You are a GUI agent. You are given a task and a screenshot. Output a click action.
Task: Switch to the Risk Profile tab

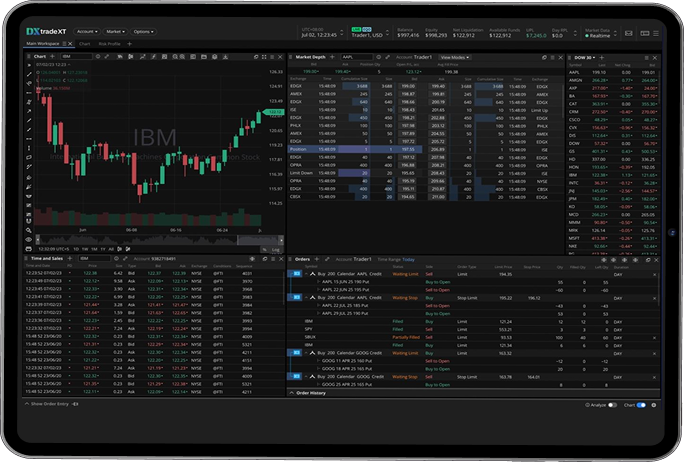109,44
